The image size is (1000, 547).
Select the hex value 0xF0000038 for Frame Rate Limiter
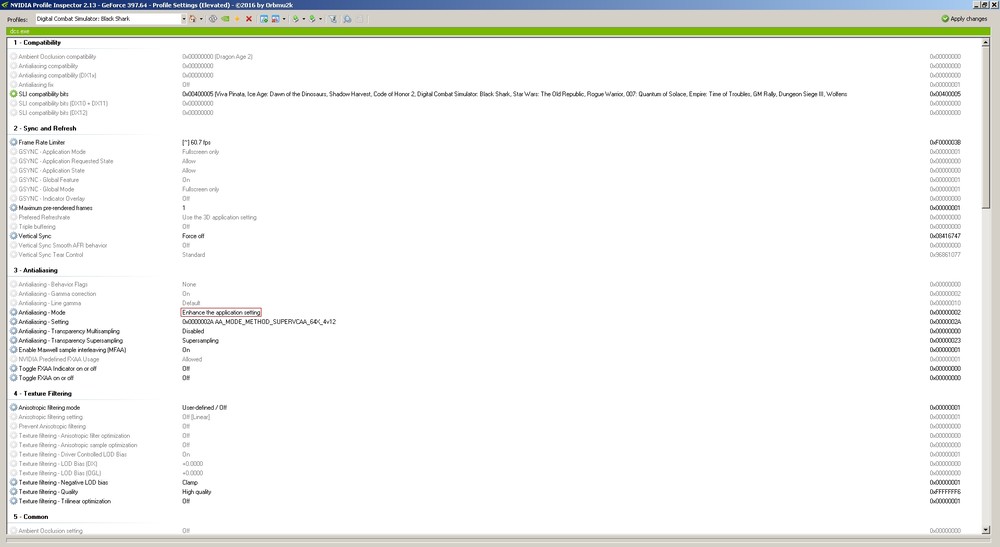(945, 142)
